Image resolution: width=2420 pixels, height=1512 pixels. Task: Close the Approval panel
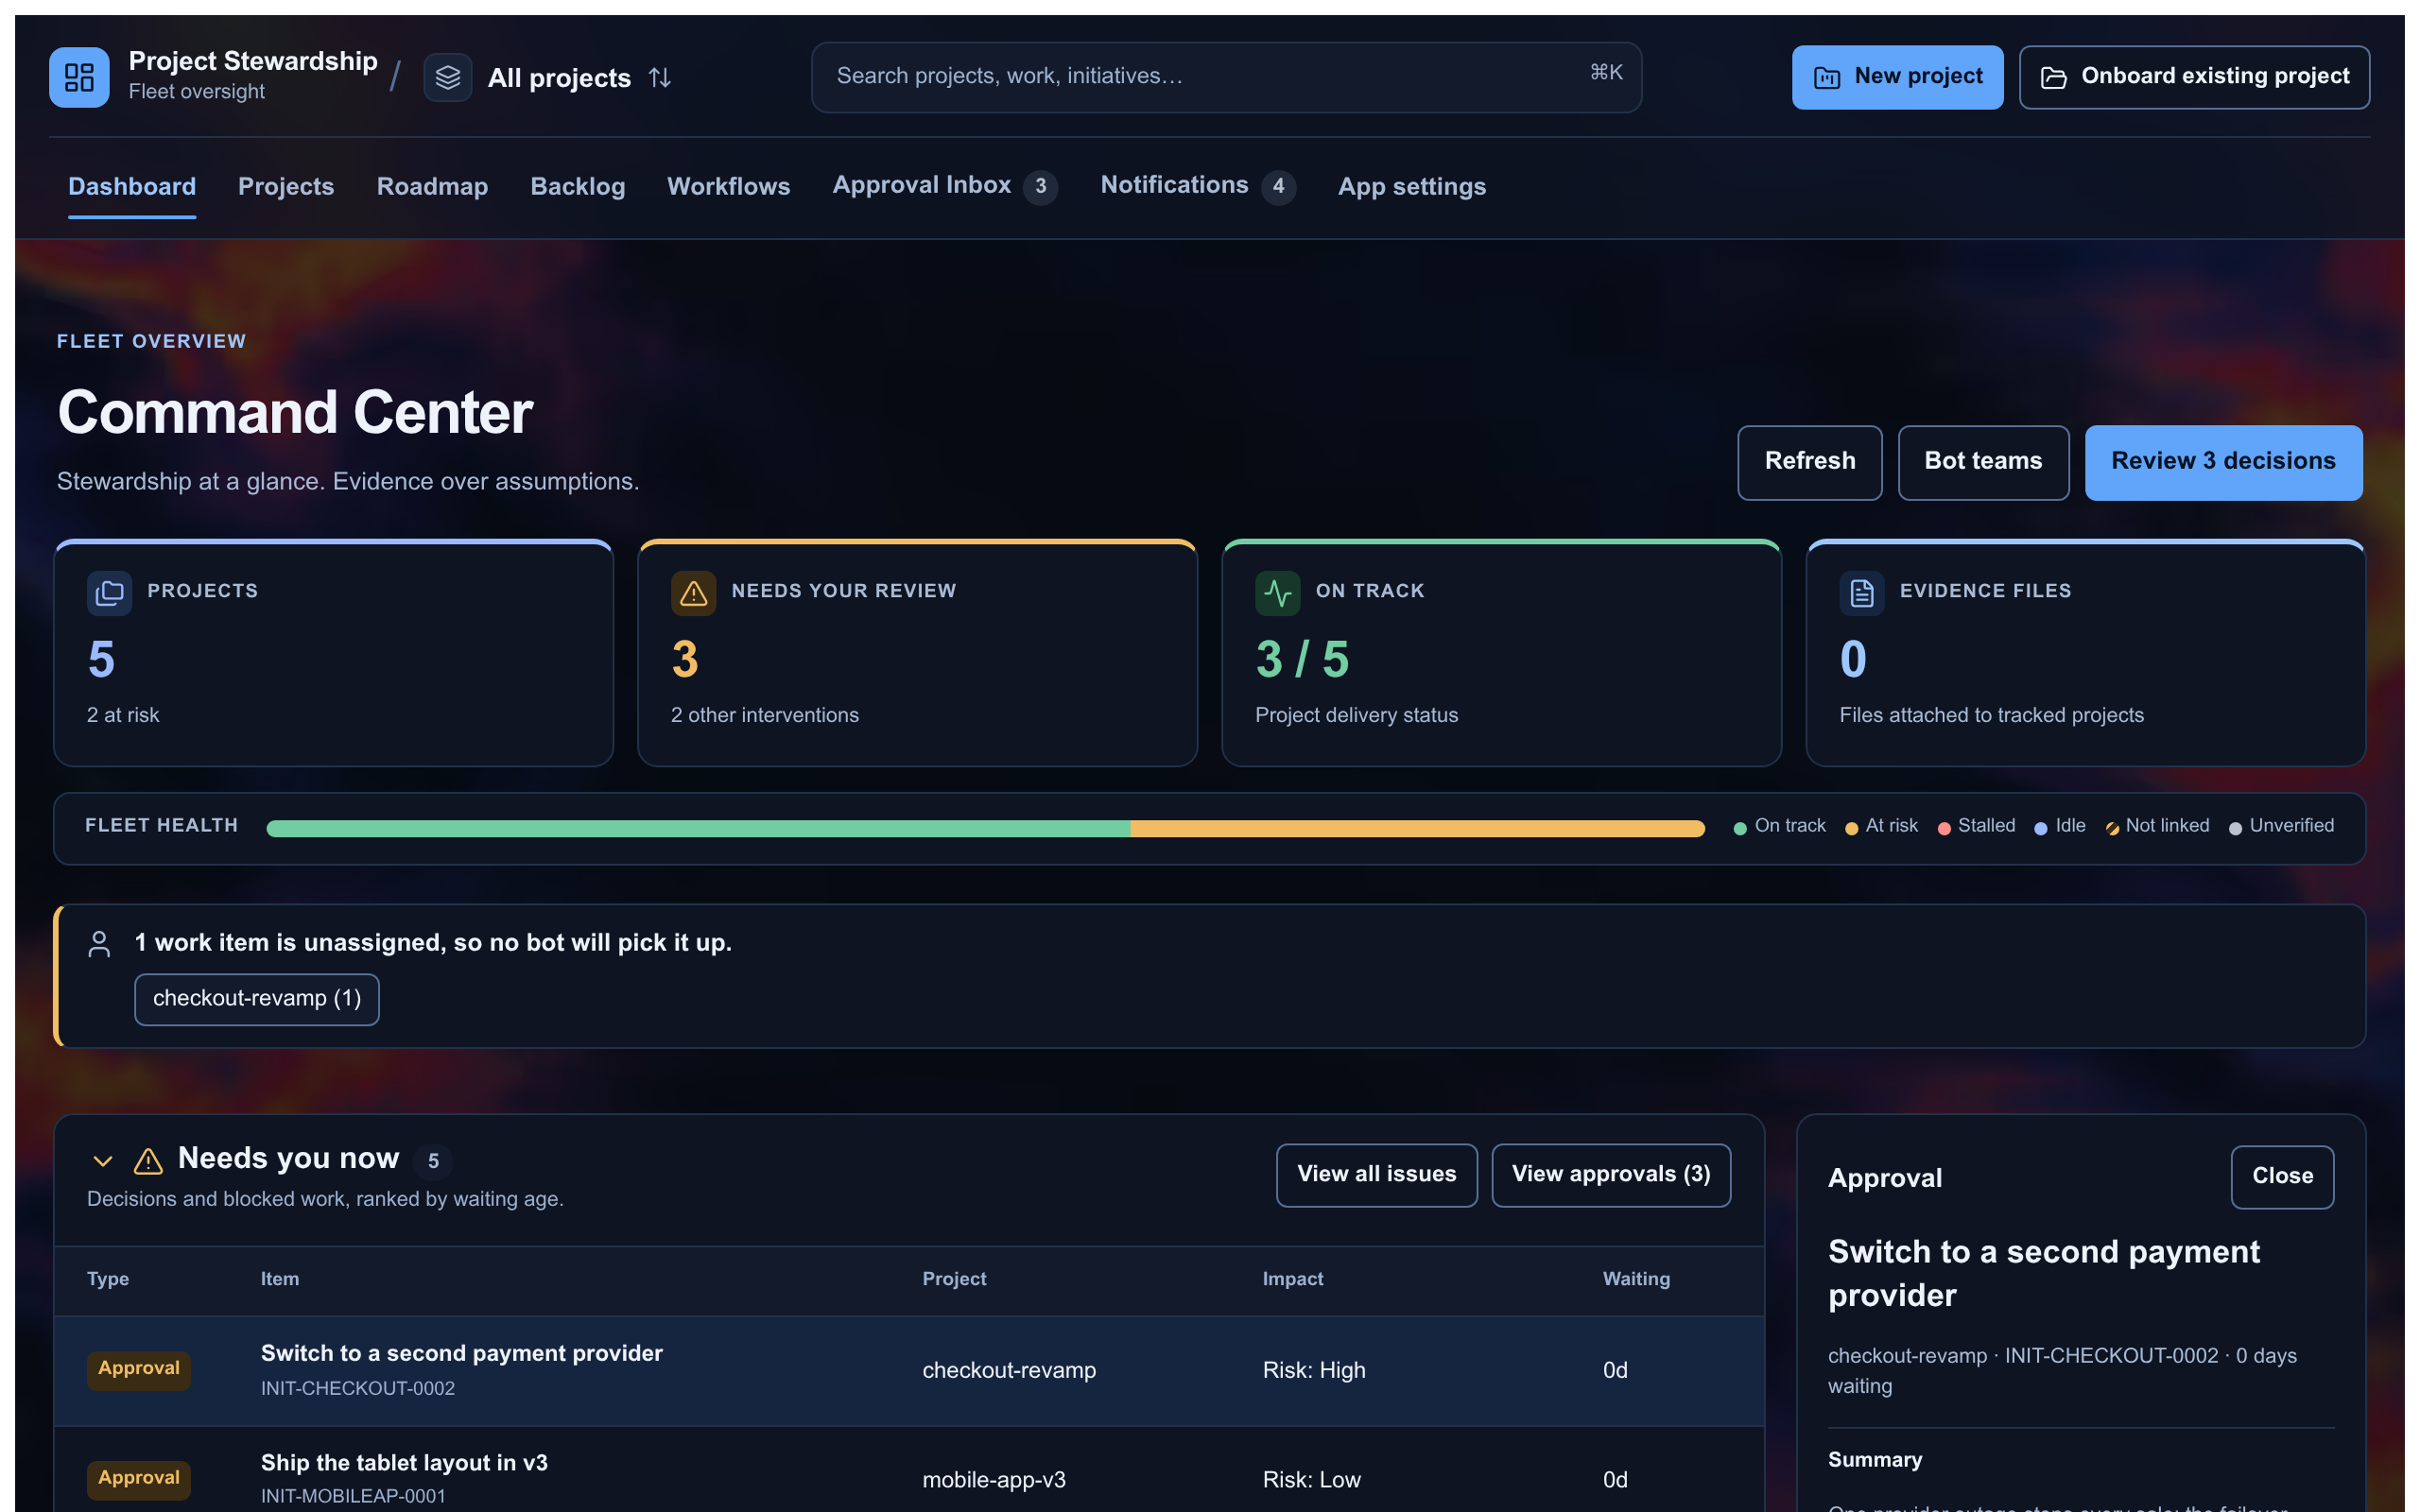click(x=2282, y=1177)
